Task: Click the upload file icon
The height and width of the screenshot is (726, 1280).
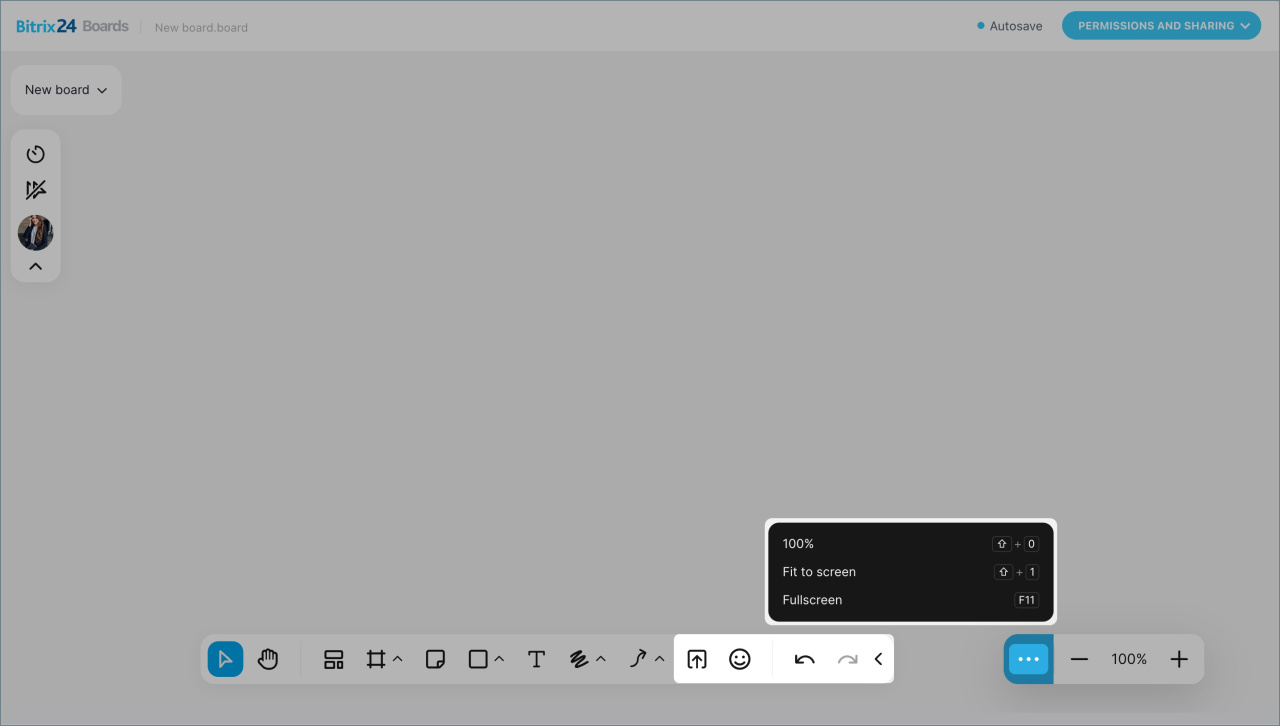Action: click(x=697, y=659)
